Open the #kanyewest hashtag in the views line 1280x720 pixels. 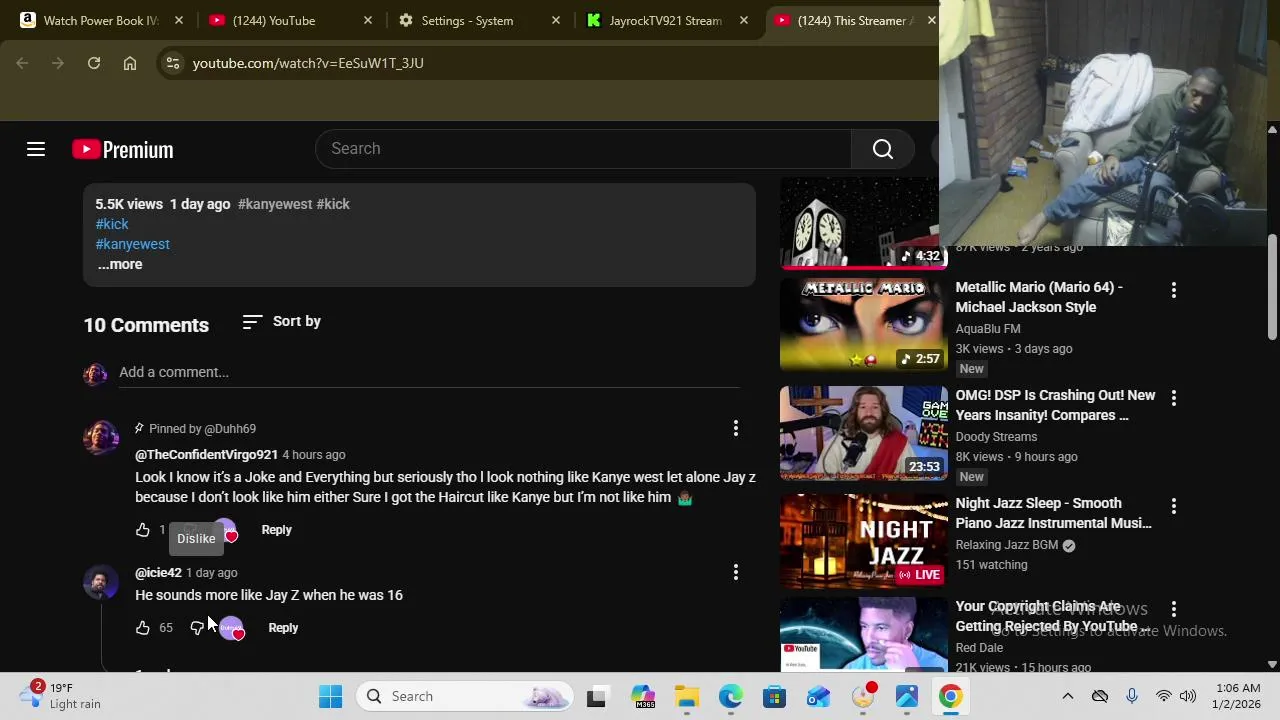coord(275,204)
